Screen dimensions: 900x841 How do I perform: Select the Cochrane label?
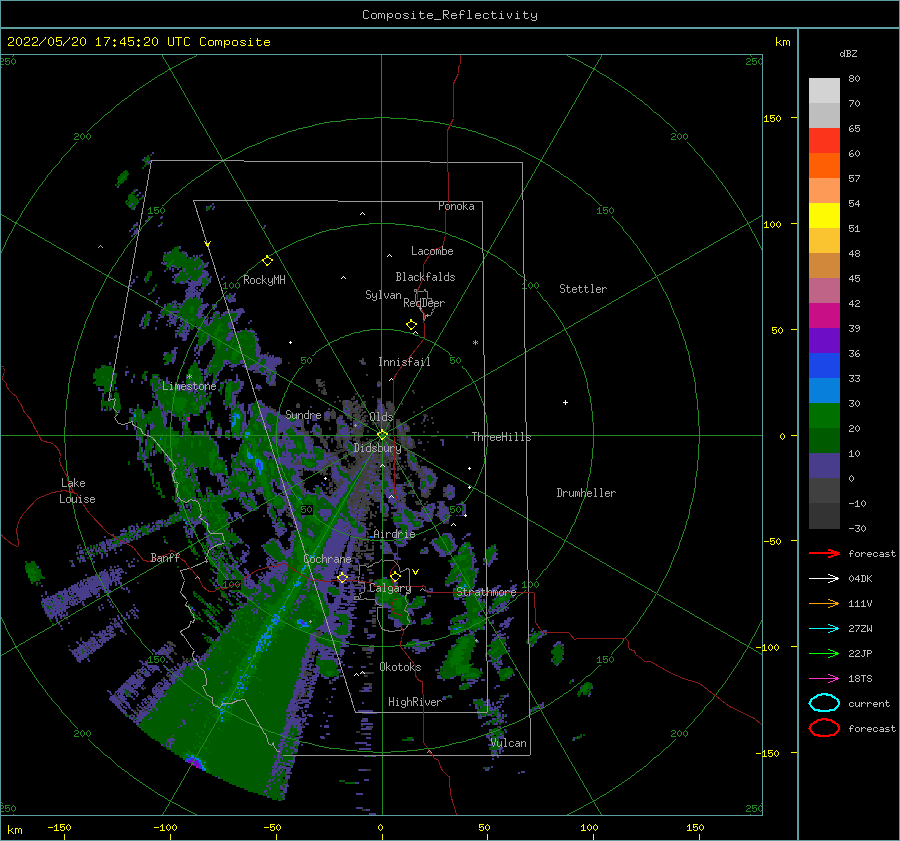click(327, 559)
